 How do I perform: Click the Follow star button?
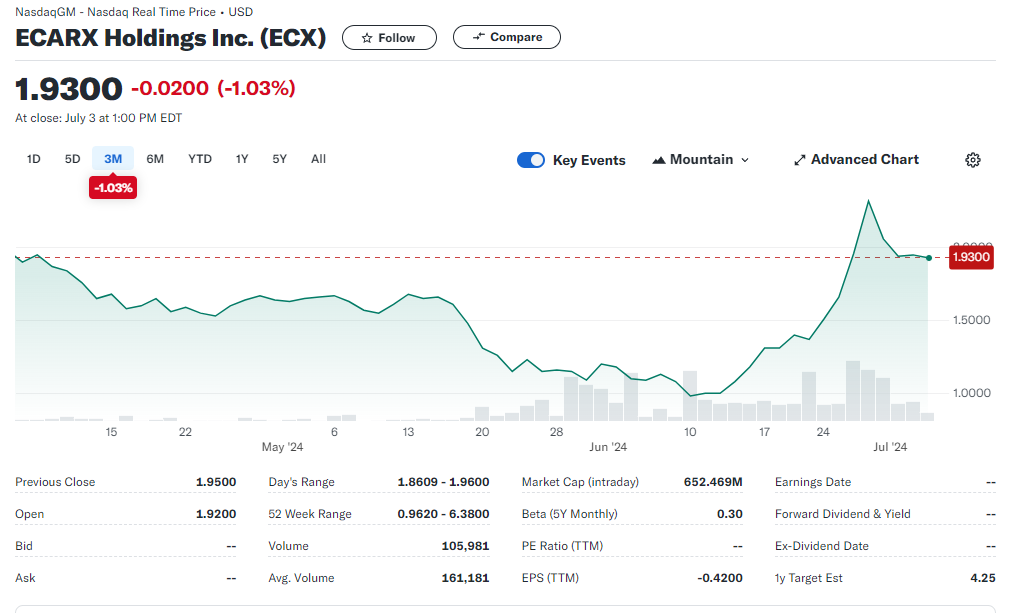tap(389, 38)
